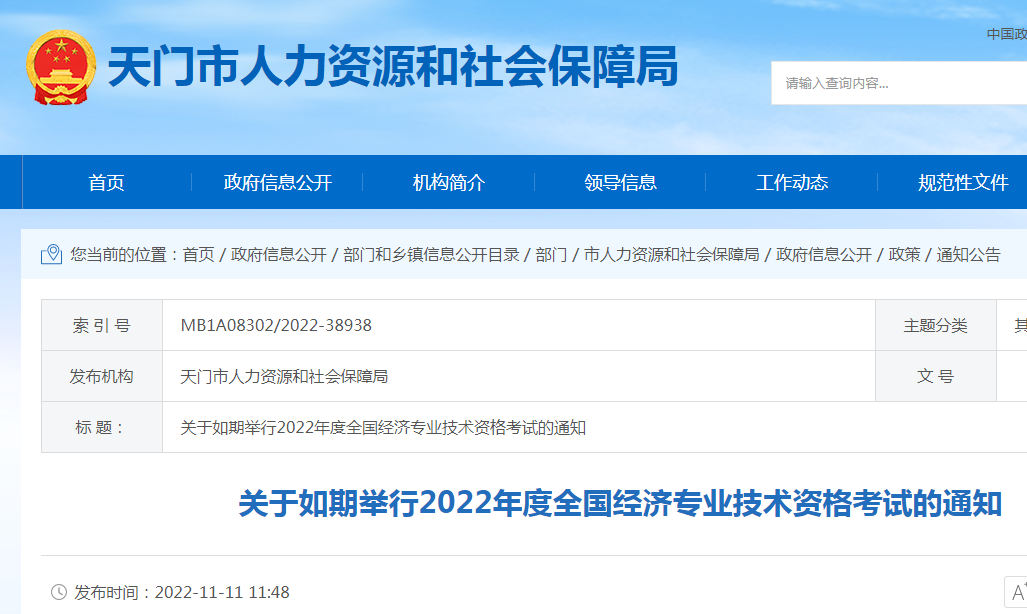The image size is (1027, 614).
Task: Click publish time 2022-11-11 11:48
Action: (222, 592)
